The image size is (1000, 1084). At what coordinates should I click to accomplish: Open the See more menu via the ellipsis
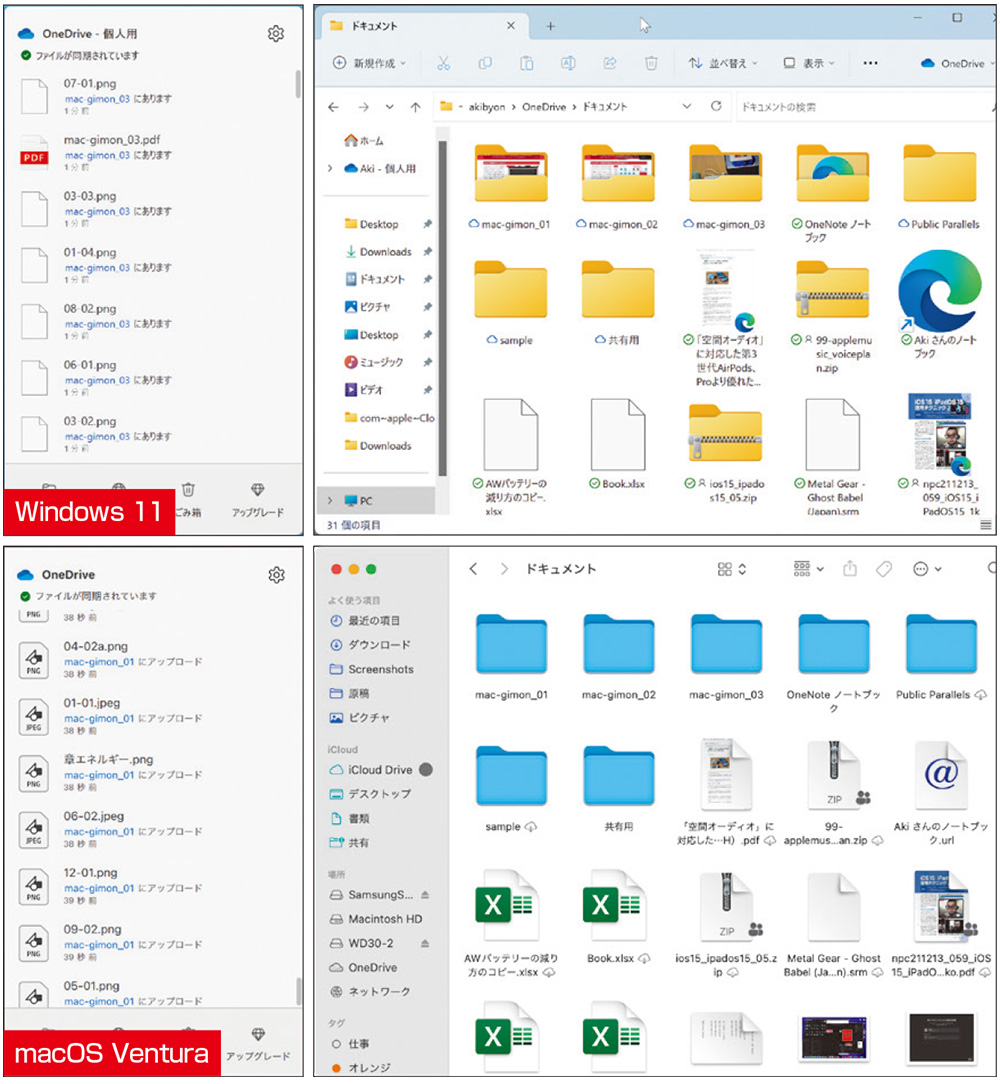(869, 63)
